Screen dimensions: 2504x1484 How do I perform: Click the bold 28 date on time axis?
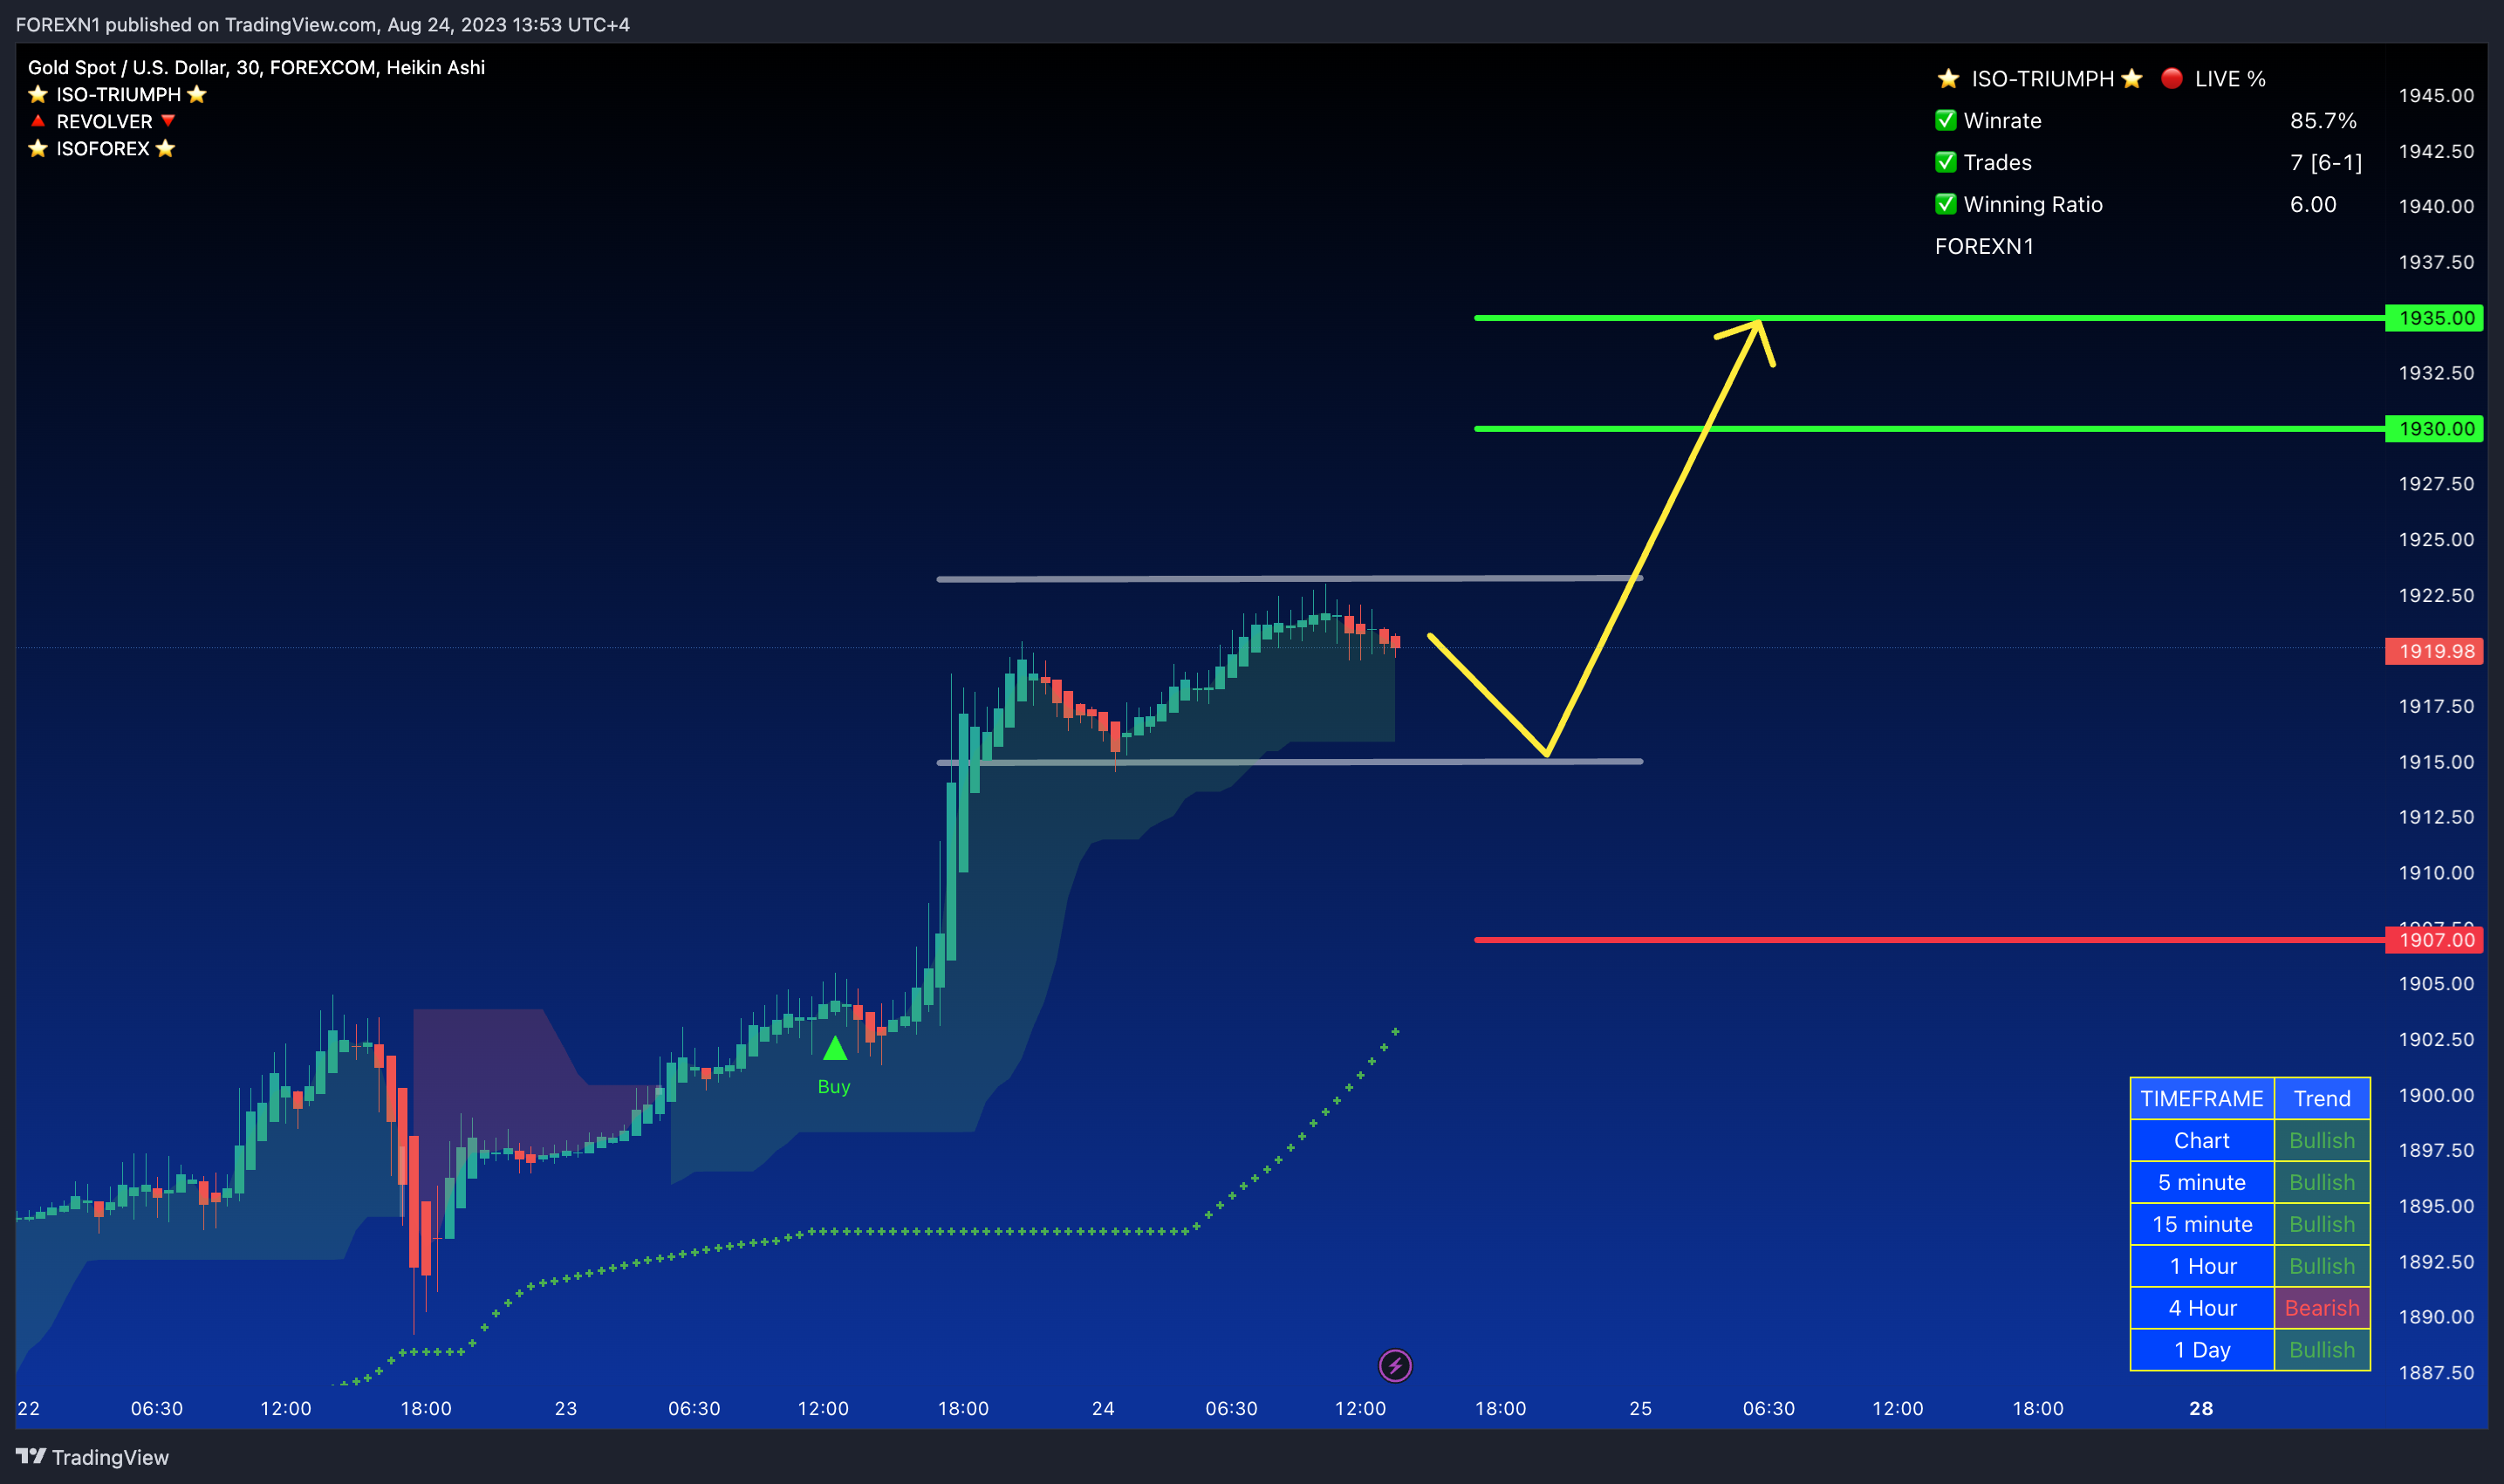(2201, 1408)
